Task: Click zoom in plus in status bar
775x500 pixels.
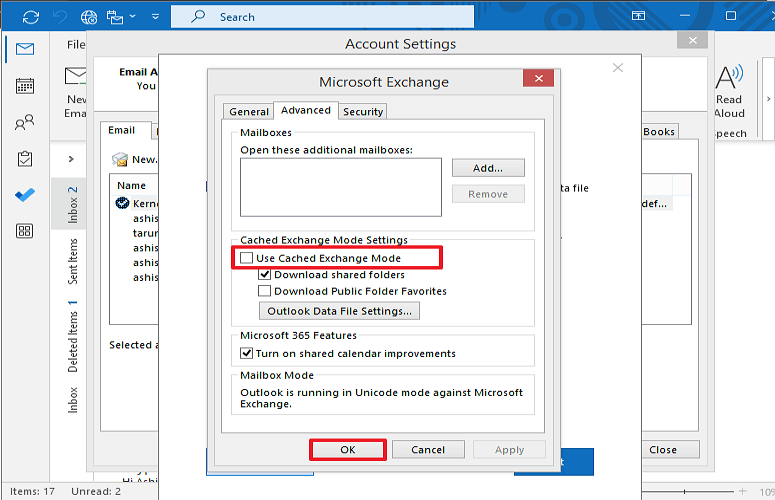Action: coord(742,491)
